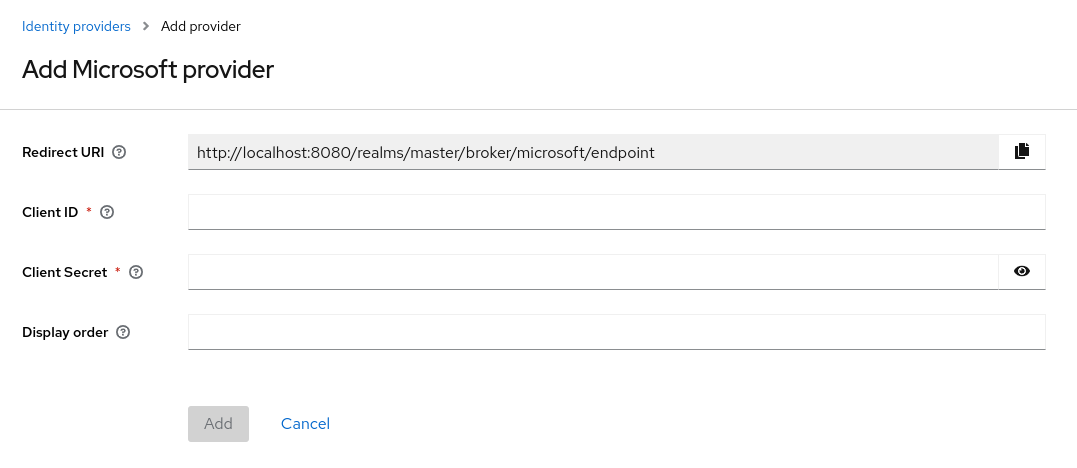The height and width of the screenshot is (468, 1077).
Task: Click the Display order label text
Action: 65,333
